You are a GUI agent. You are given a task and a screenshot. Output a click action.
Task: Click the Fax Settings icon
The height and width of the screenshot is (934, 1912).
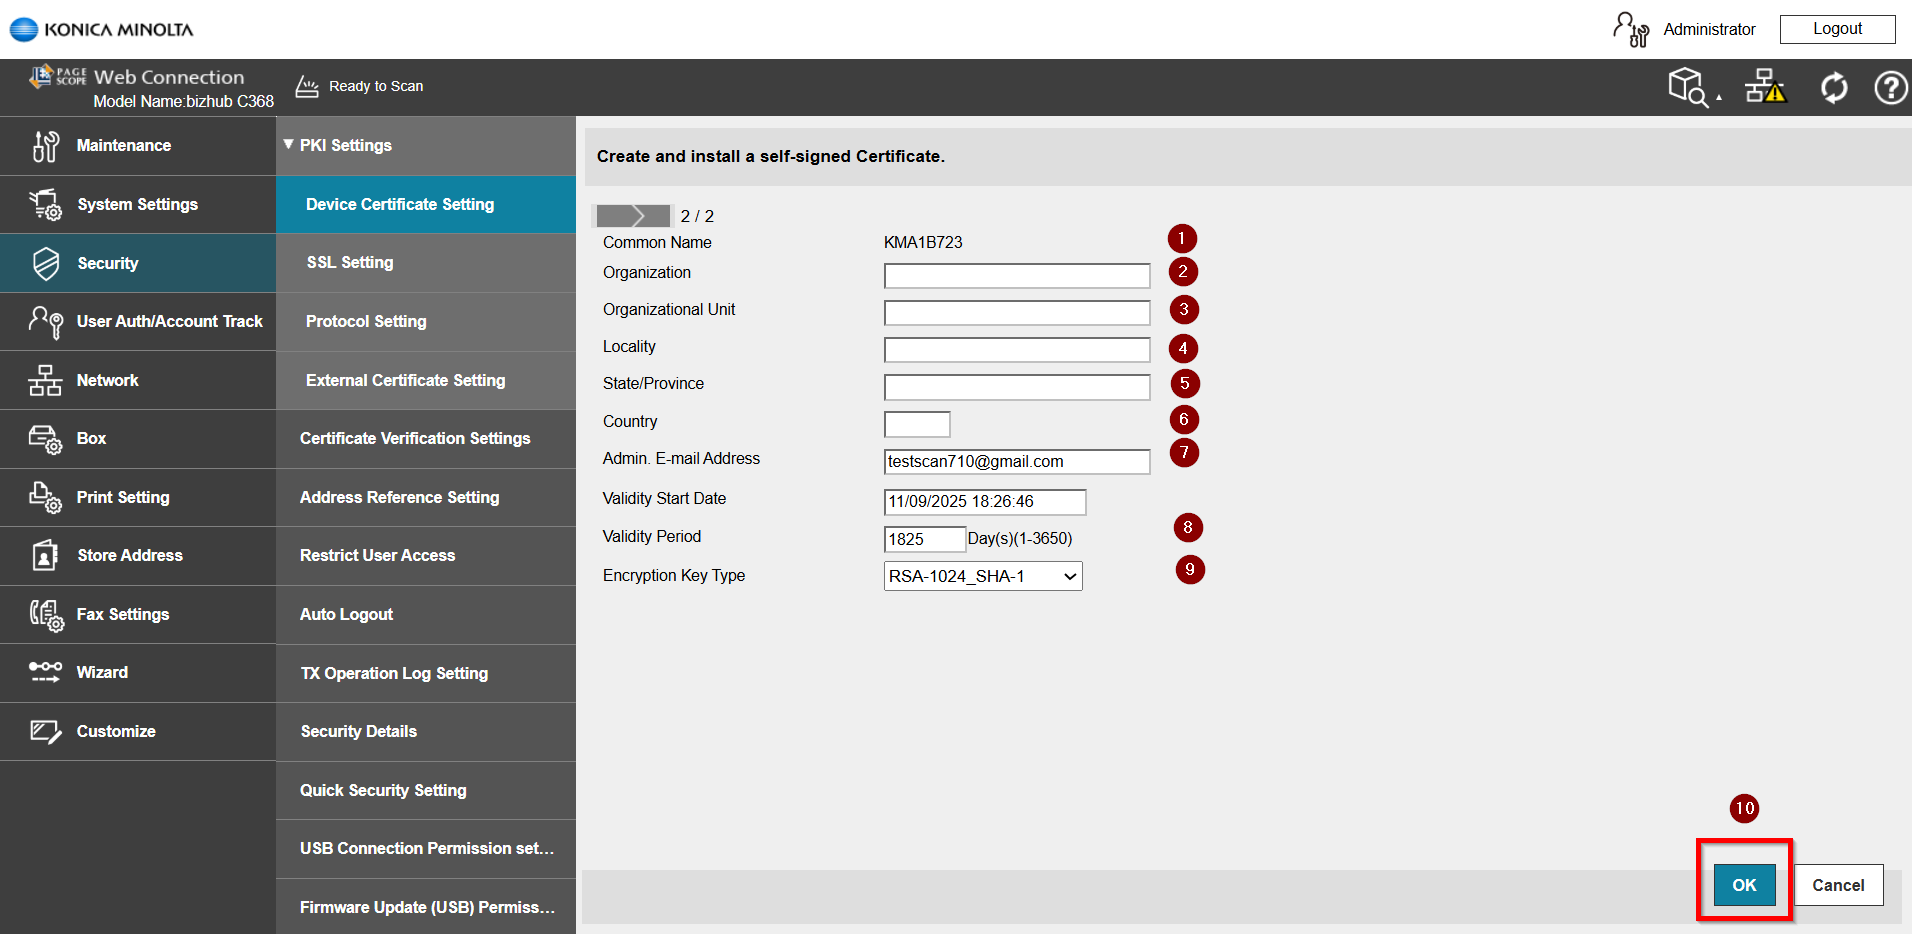(x=46, y=614)
